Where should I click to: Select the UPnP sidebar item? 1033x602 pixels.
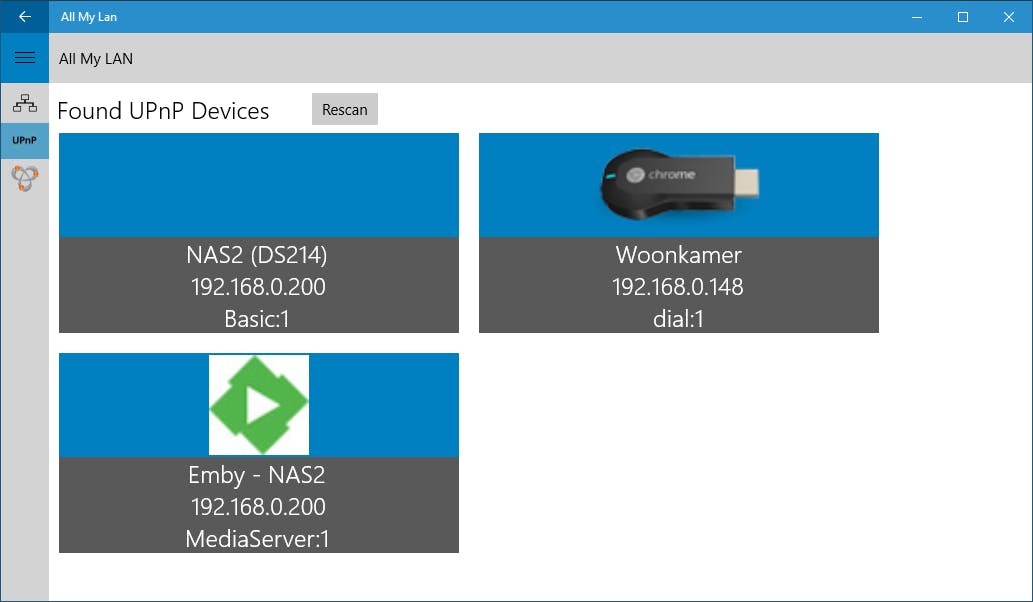tap(25, 141)
